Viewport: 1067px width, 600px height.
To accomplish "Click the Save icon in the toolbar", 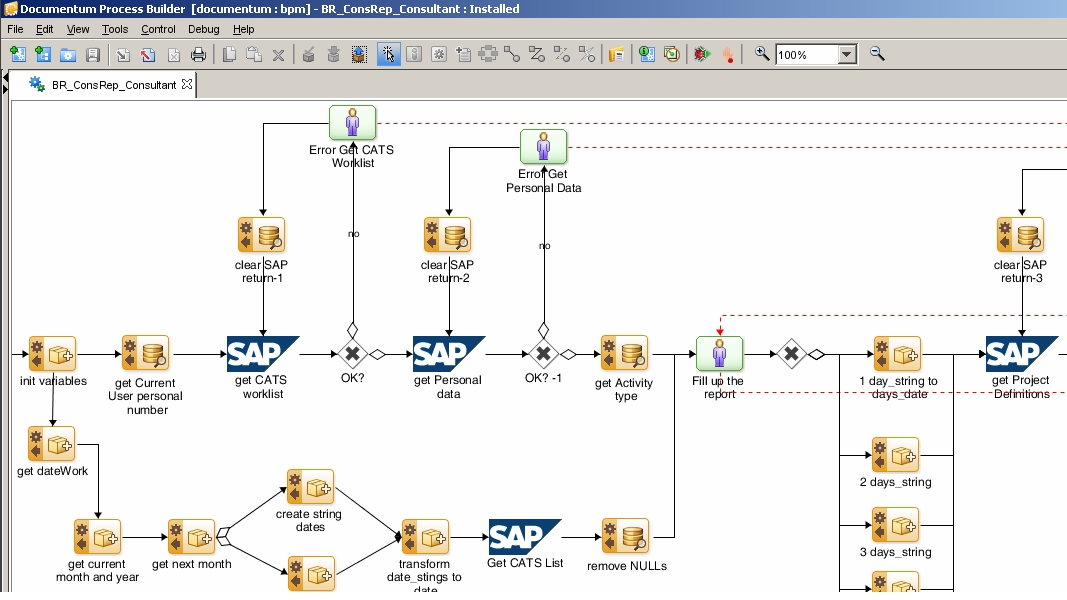I will [93, 55].
